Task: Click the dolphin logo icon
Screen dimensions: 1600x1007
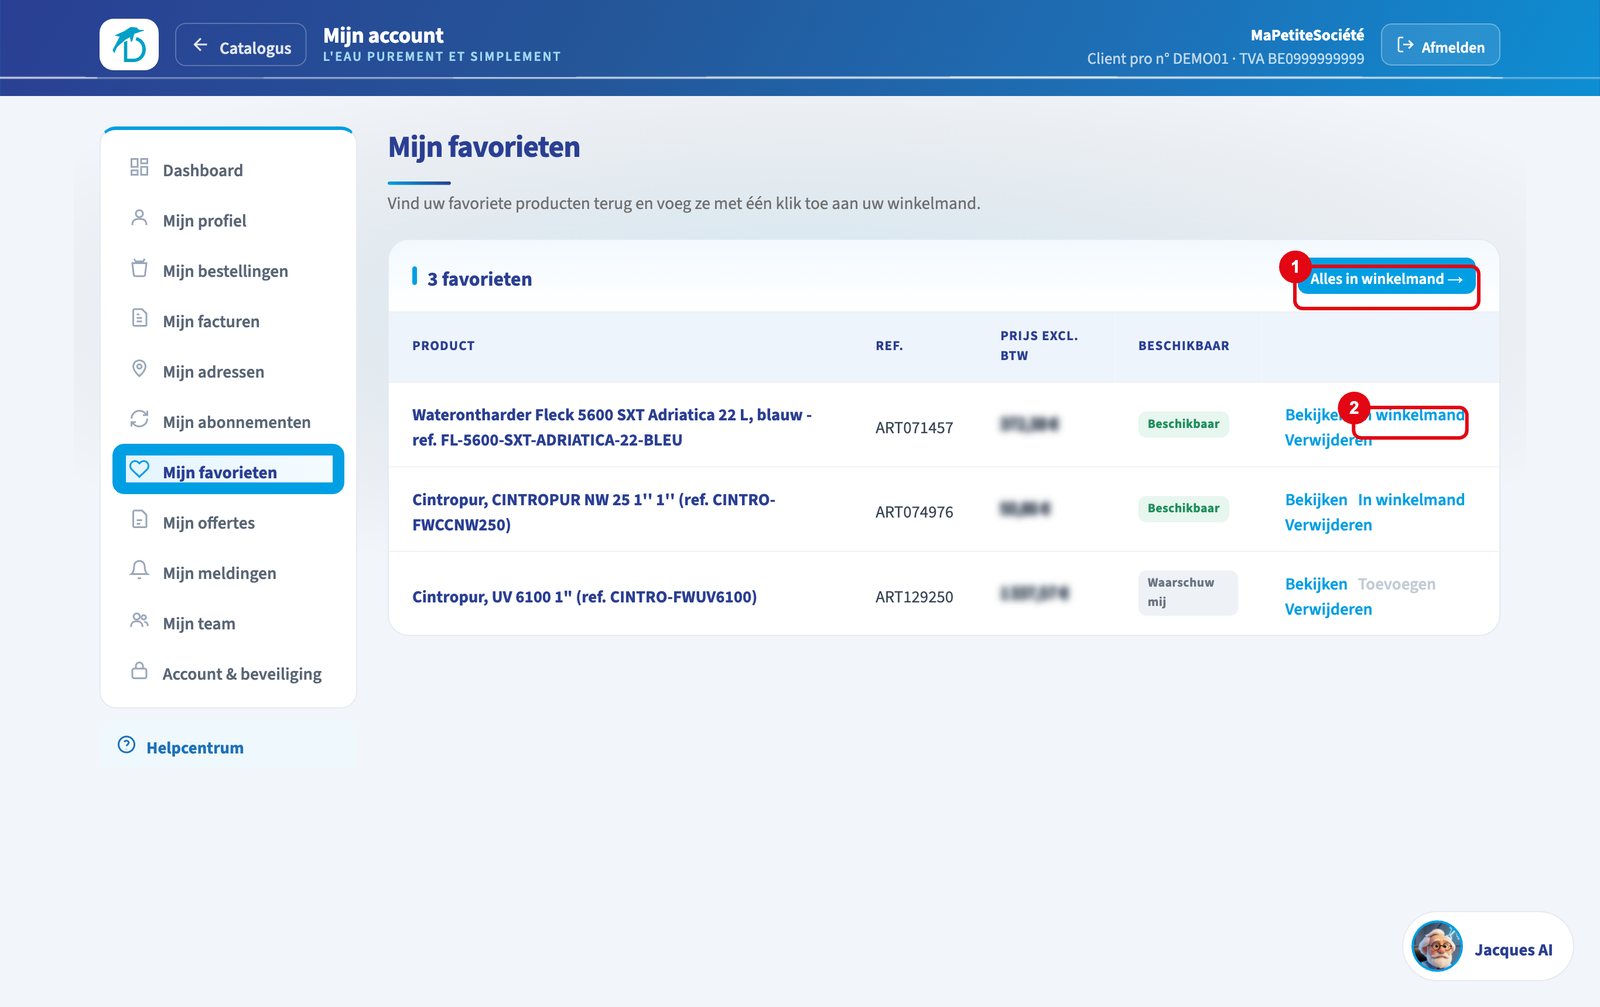Action: pos(129,45)
